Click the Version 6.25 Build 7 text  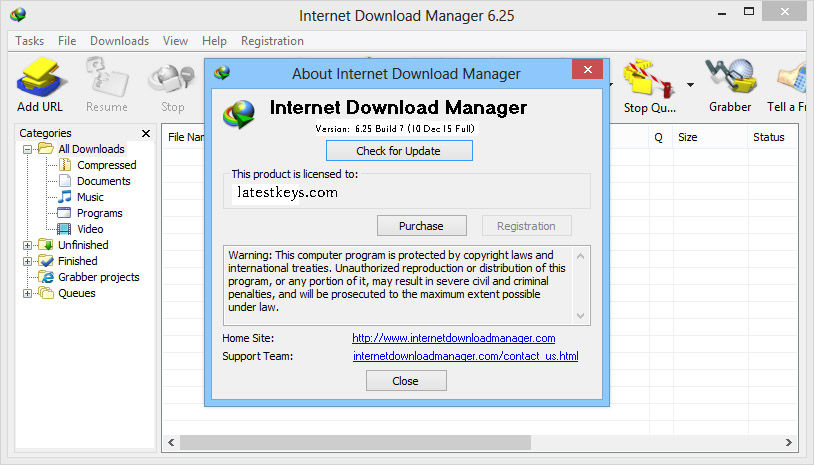click(395, 129)
